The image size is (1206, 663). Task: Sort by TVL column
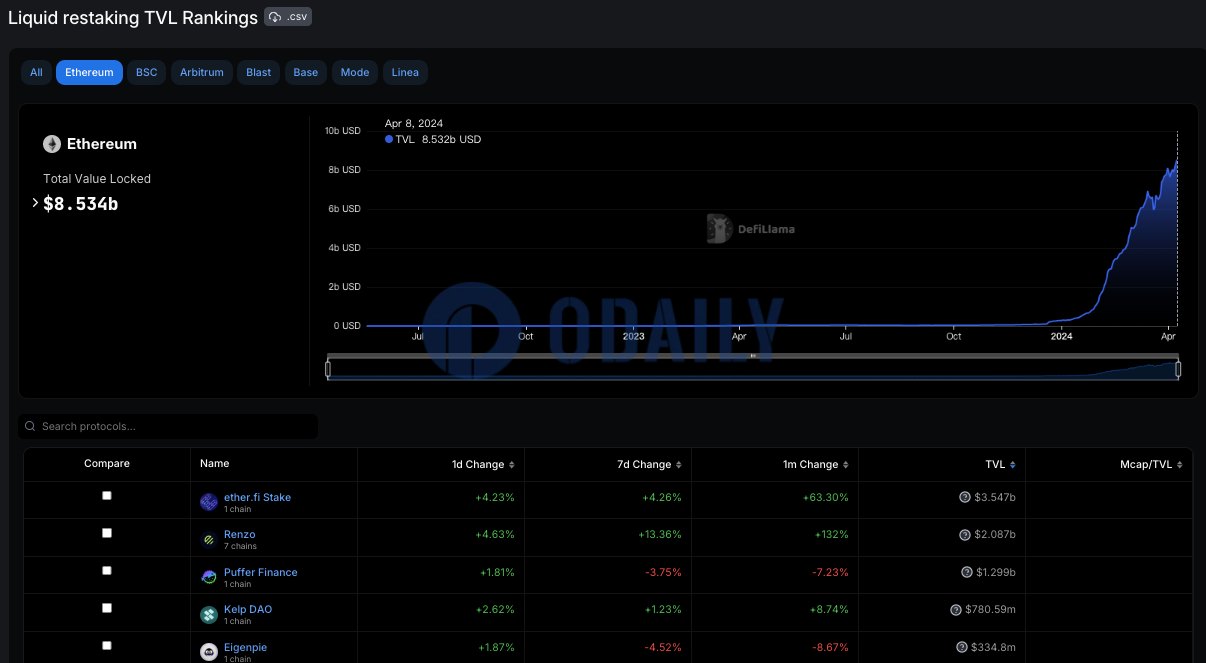click(x=1000, y=464)
